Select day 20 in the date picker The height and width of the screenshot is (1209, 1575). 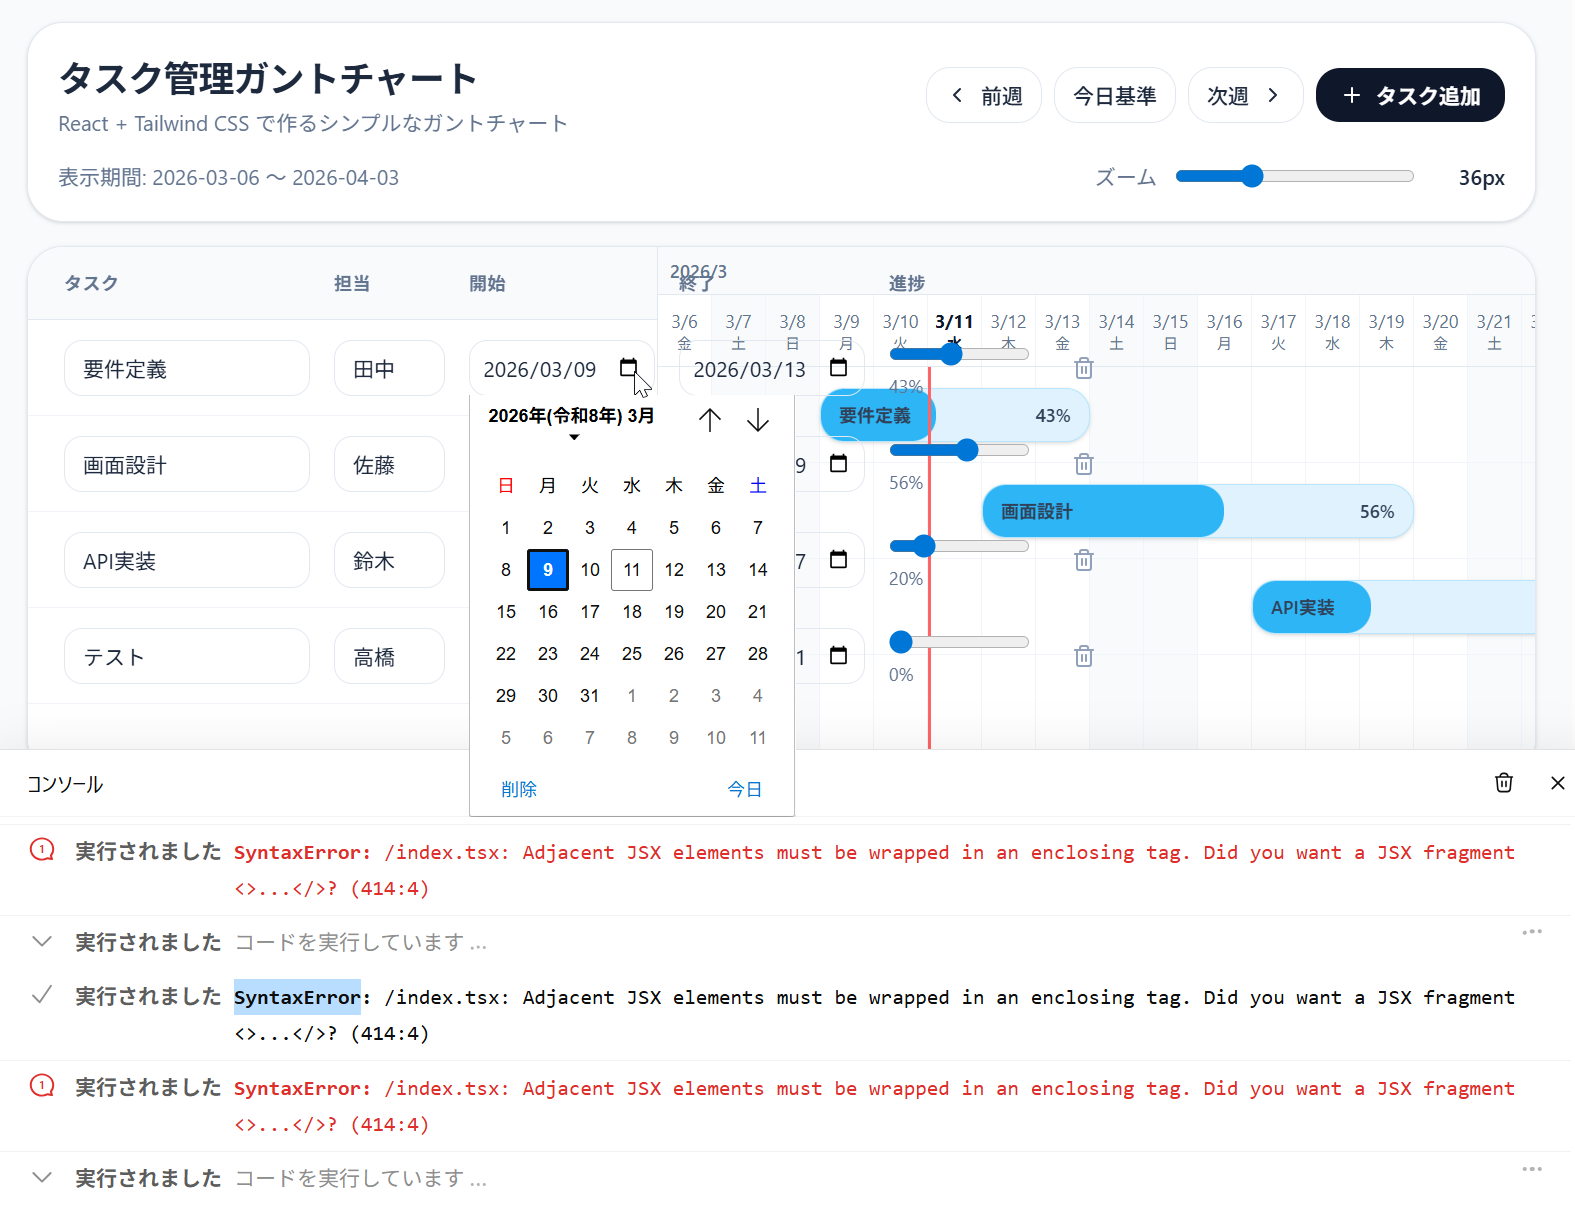[x=716, y=611]
